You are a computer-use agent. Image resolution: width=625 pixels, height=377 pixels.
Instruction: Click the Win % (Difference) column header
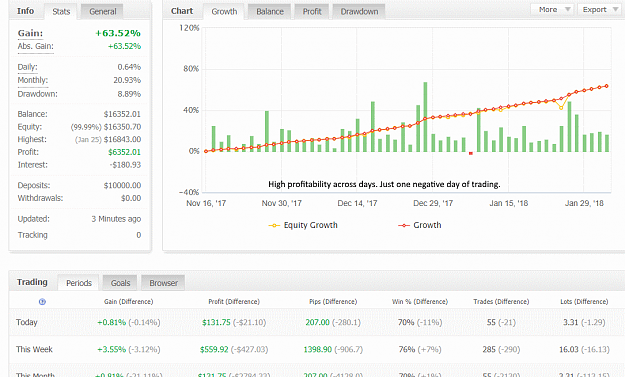[x=420, y=302]
